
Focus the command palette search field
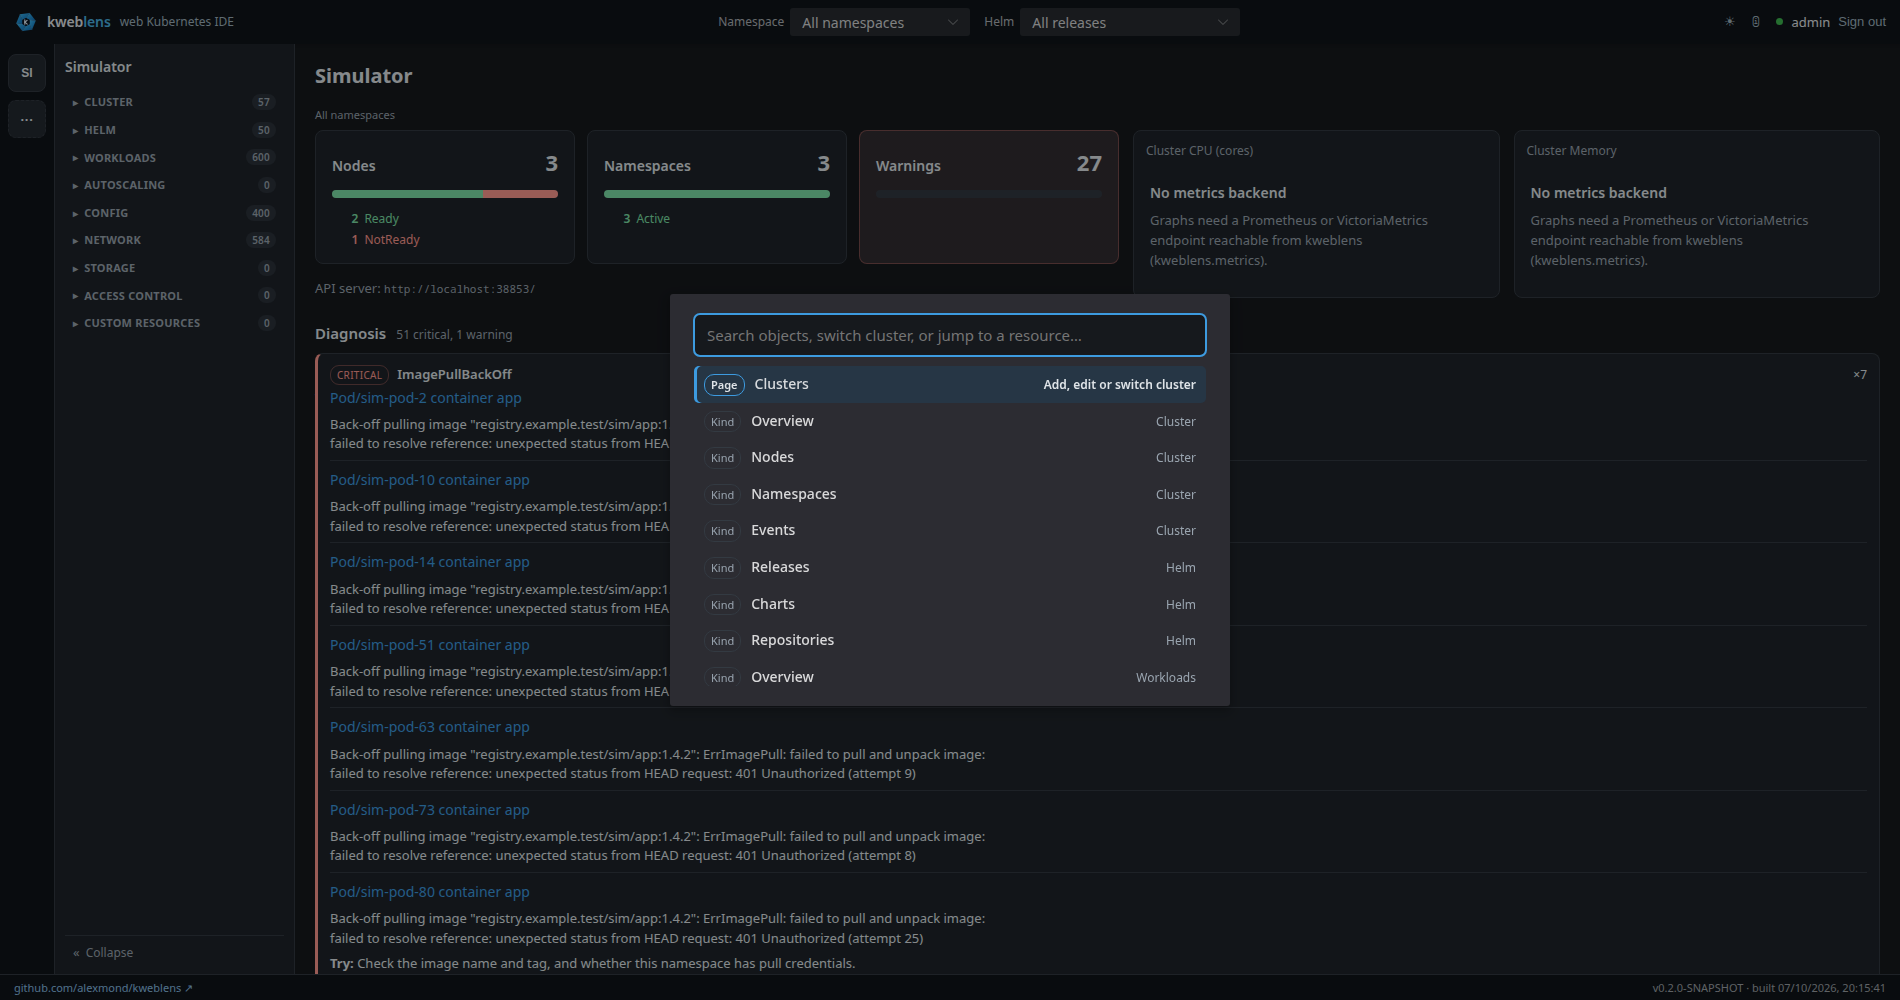[950, 335]
